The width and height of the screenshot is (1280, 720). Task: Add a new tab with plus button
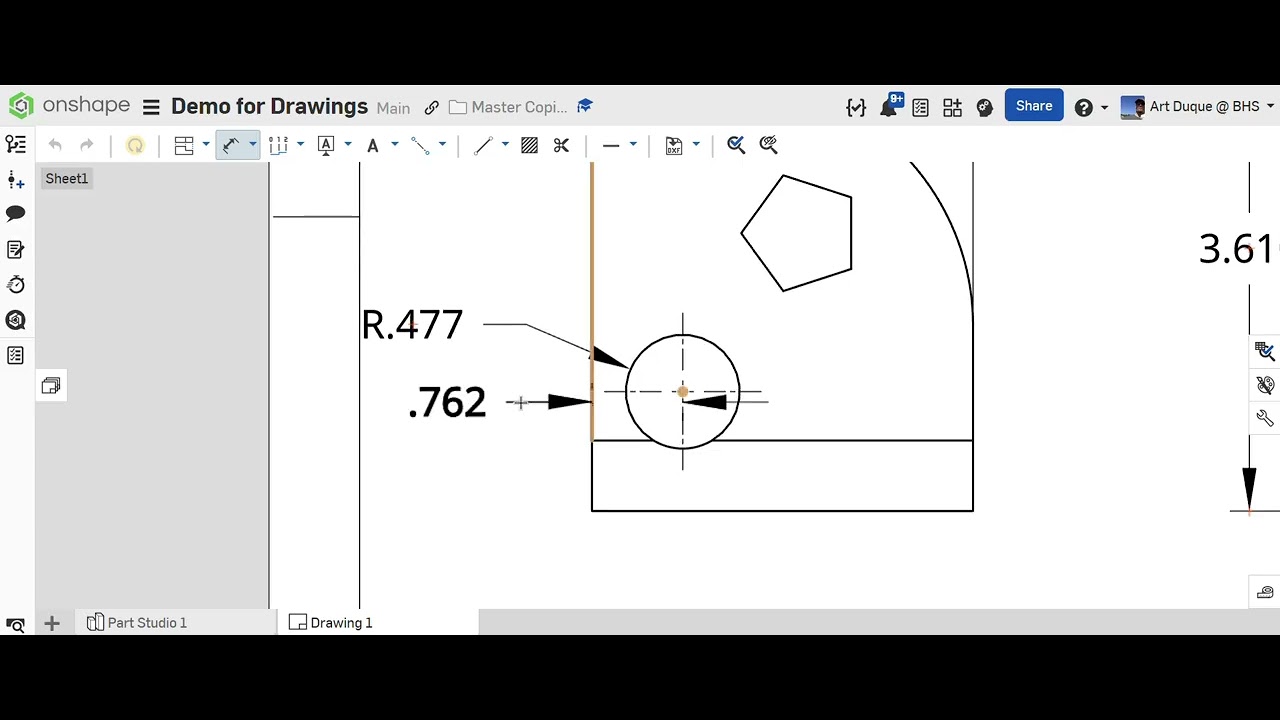[52, 623]
